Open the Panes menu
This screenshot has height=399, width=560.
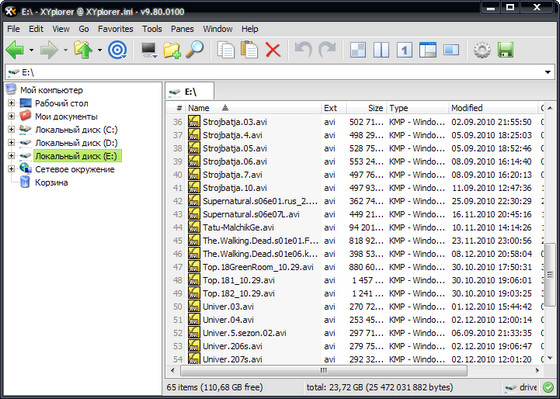(182, 29)
